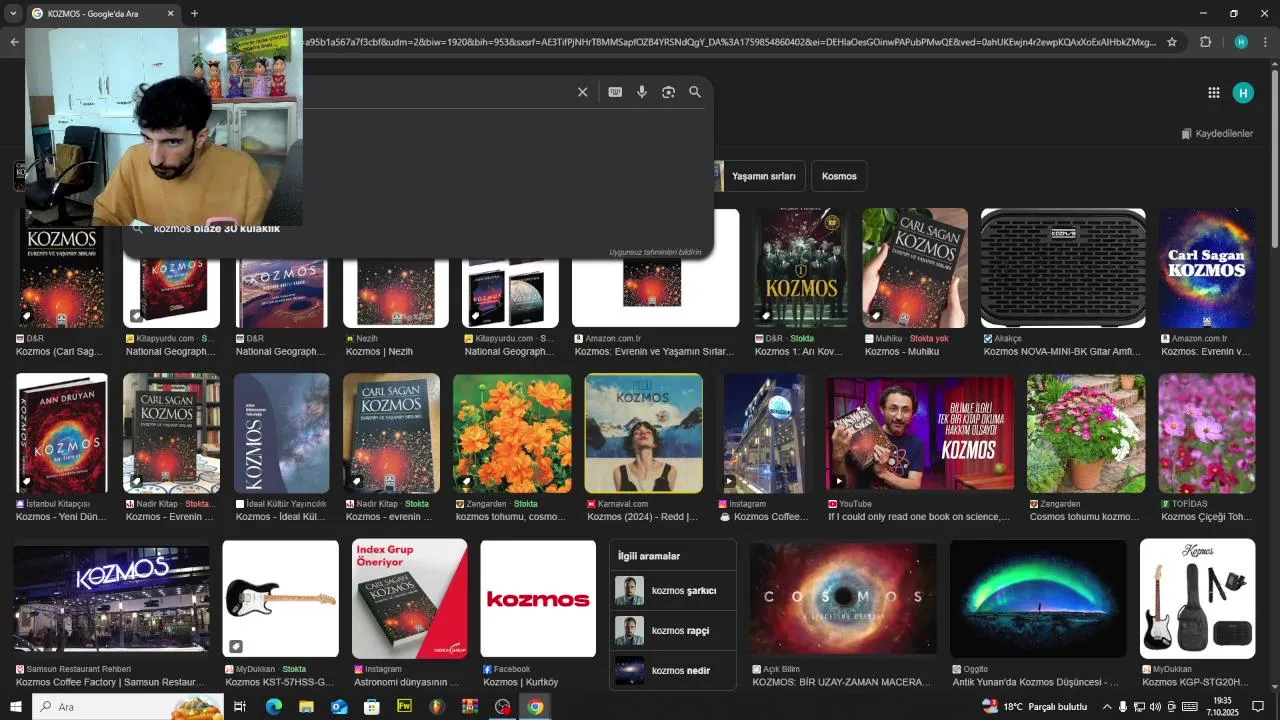Open the TOFİDAŞ Kozmos Çiçeği image

[1207, 434]
